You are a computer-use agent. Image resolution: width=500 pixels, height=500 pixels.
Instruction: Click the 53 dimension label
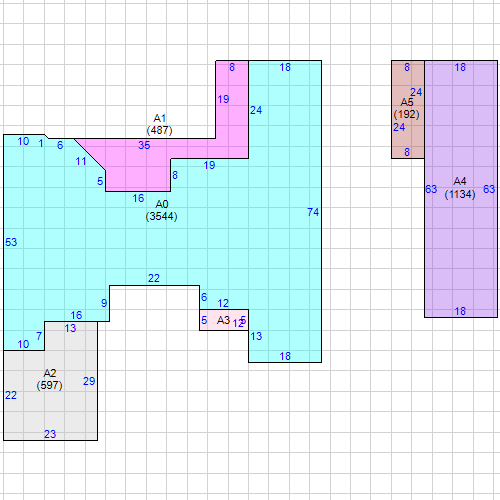(11, 242)
